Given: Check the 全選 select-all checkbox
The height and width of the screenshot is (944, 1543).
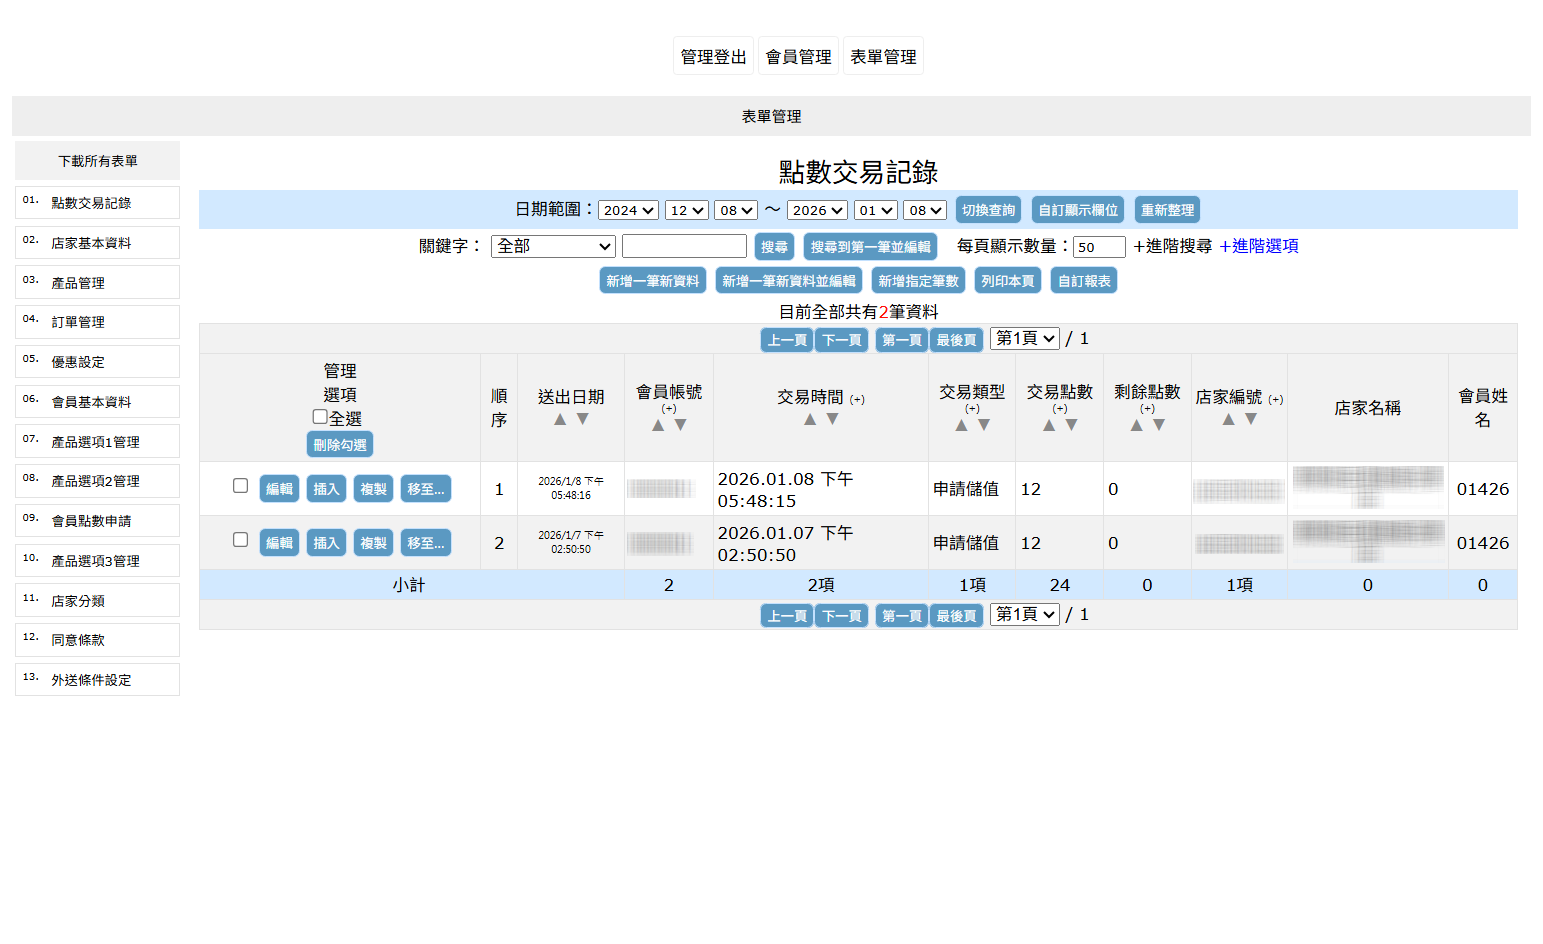Looking at the screenshot, I should [x=320, y=417].
